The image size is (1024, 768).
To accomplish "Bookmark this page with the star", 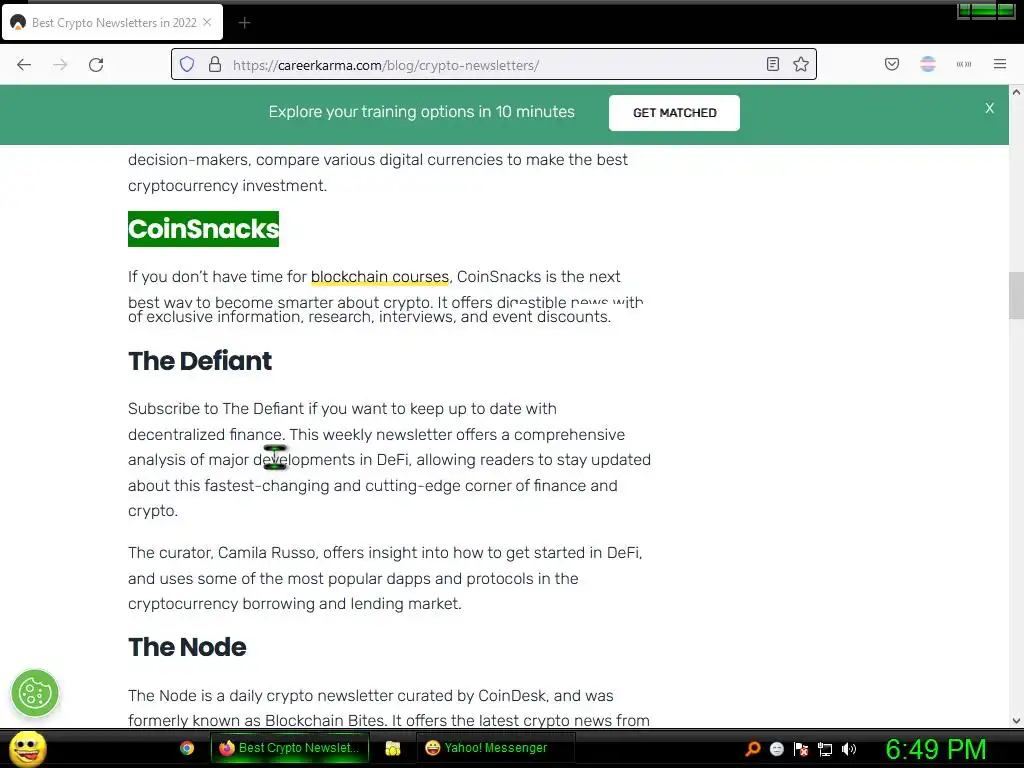I will (801, 64).
